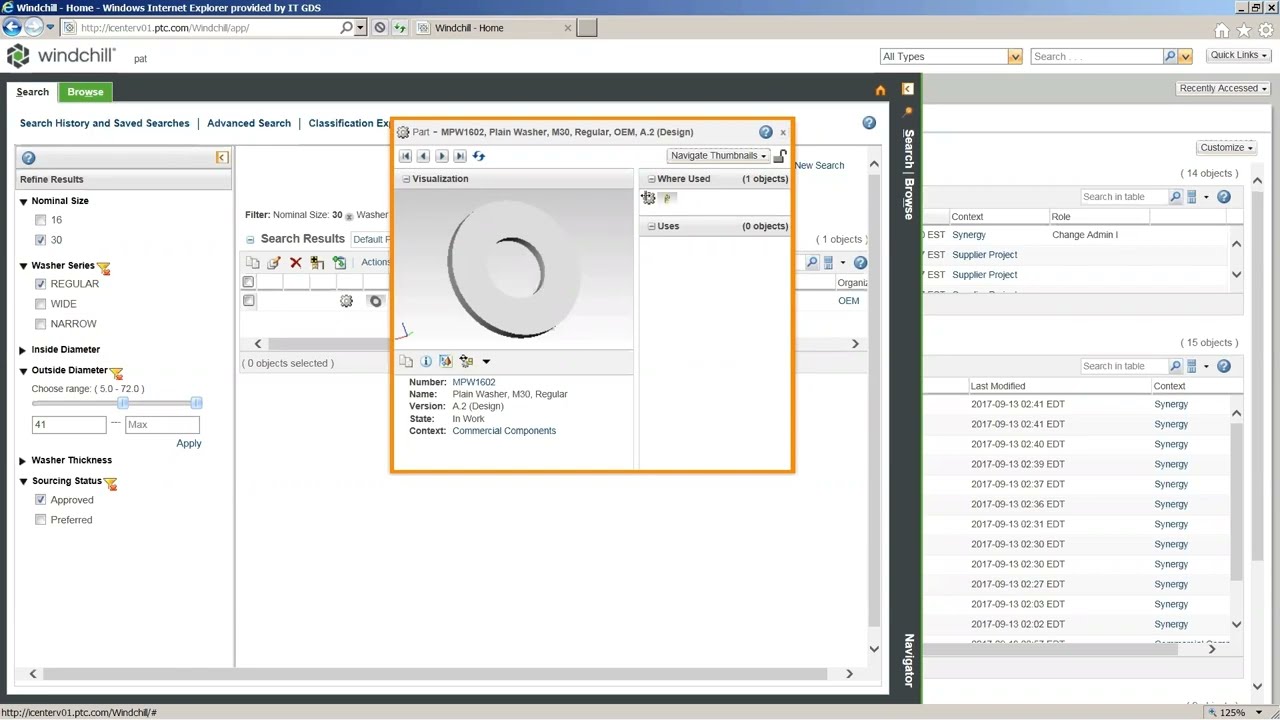Switch to the Search tab

click(x=32, y=92)
